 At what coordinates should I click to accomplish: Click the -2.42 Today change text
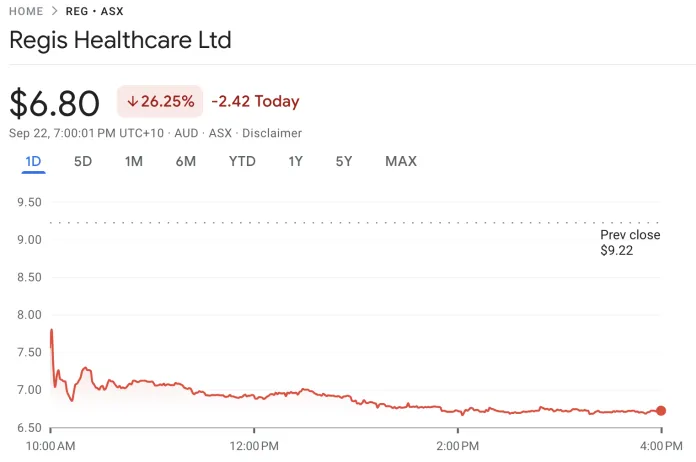(x=255, y=101)
